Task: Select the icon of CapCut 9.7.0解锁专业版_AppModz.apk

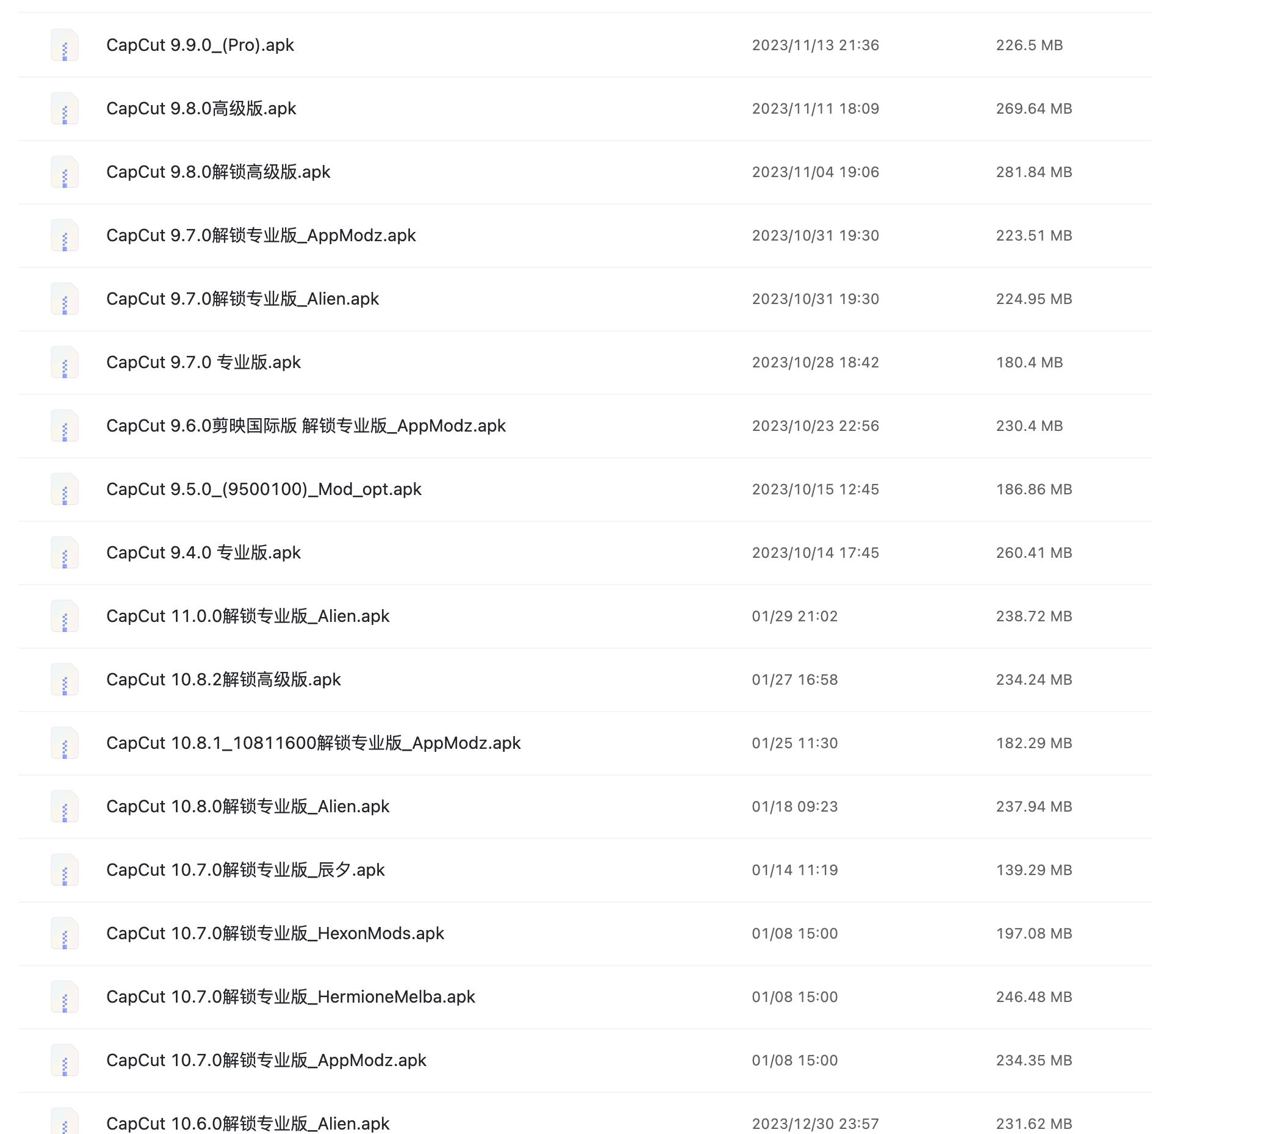Action: [64, 236]
